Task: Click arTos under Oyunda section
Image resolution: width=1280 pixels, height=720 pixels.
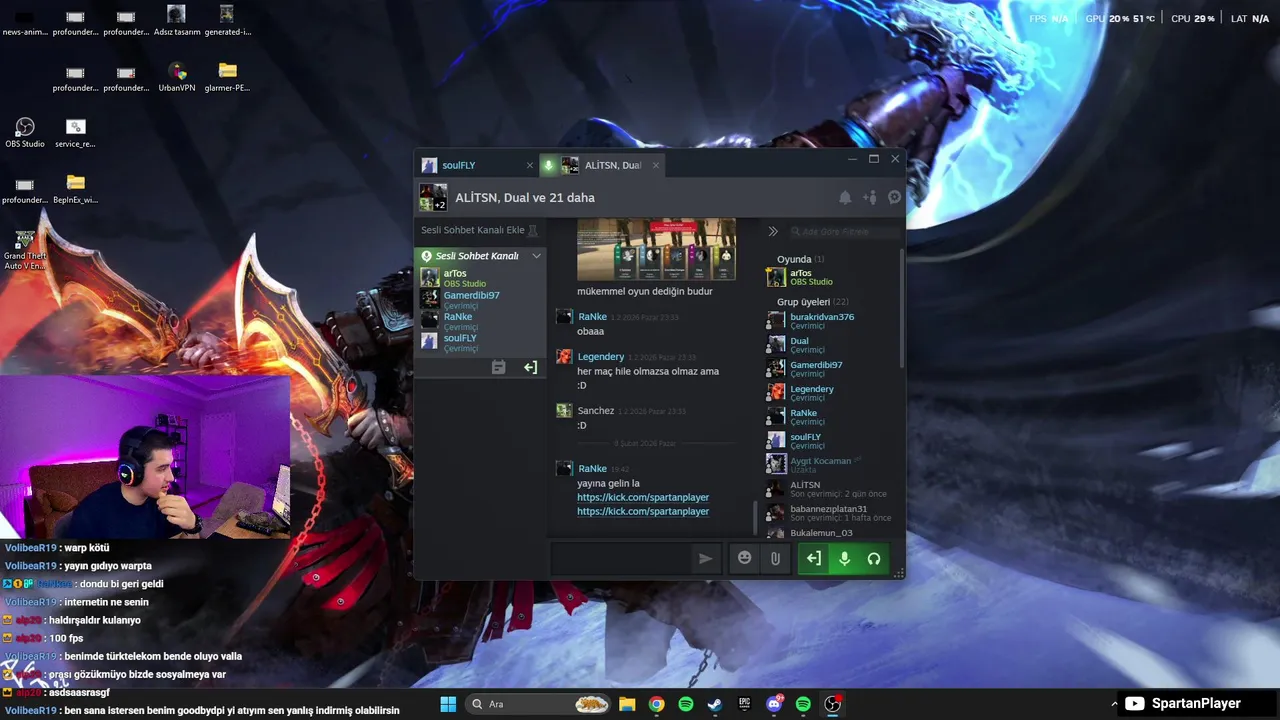Action: 830,277
